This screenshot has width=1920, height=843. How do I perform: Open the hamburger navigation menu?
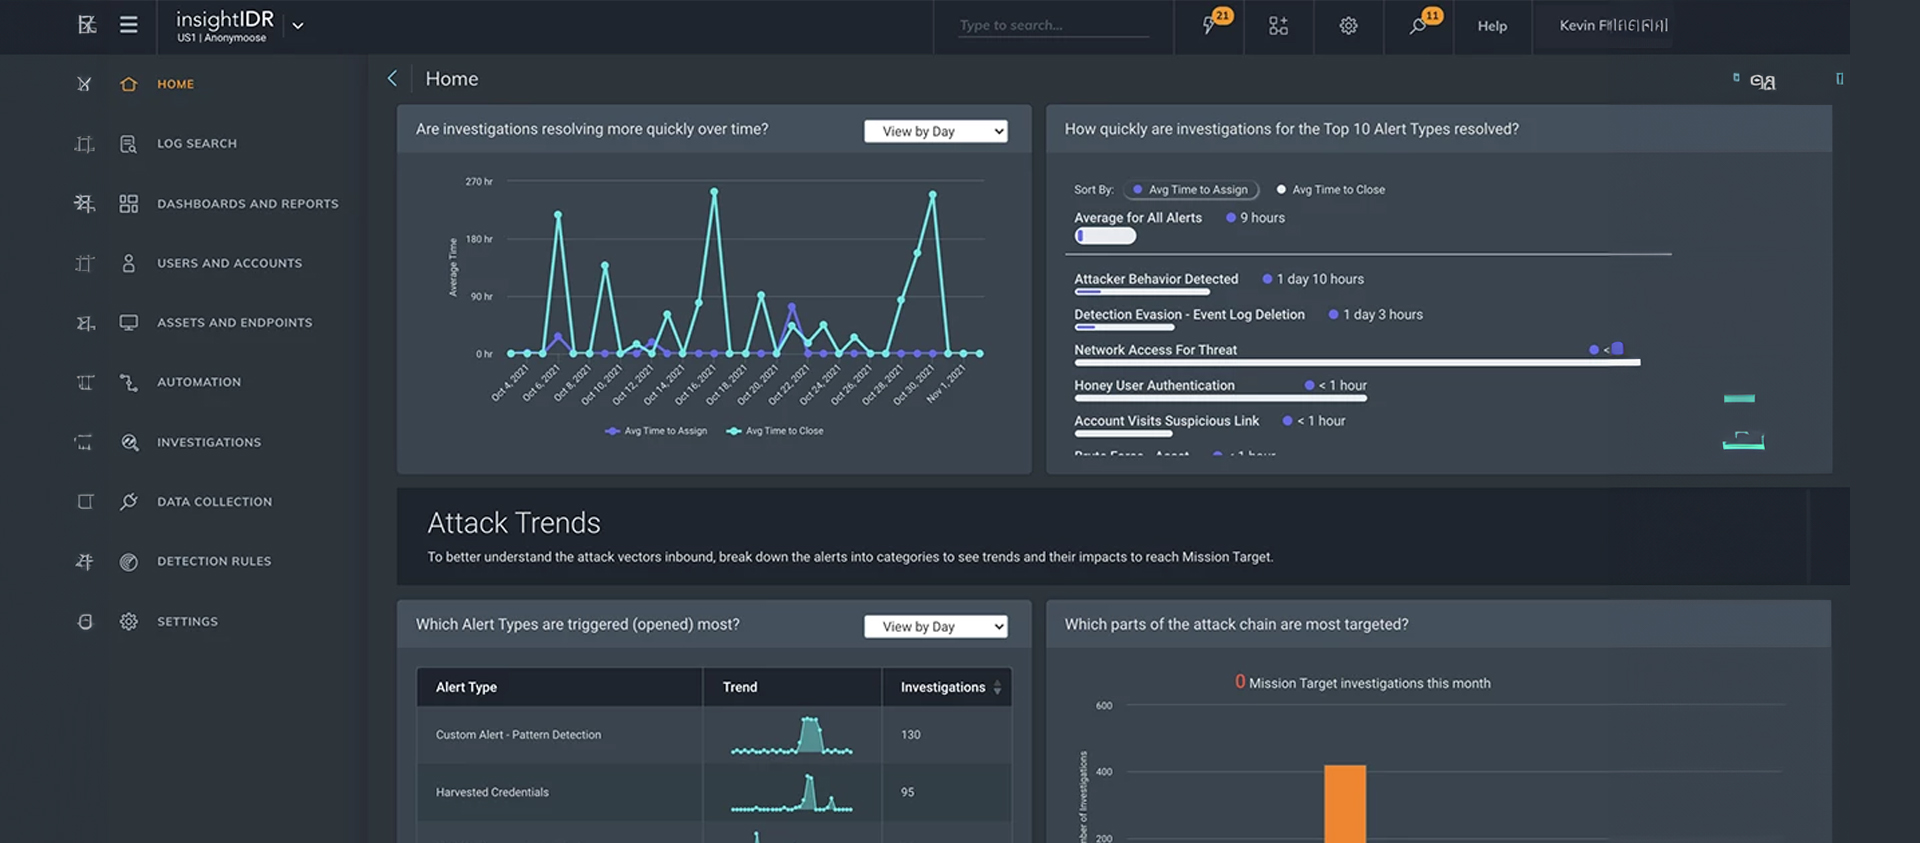129,25
